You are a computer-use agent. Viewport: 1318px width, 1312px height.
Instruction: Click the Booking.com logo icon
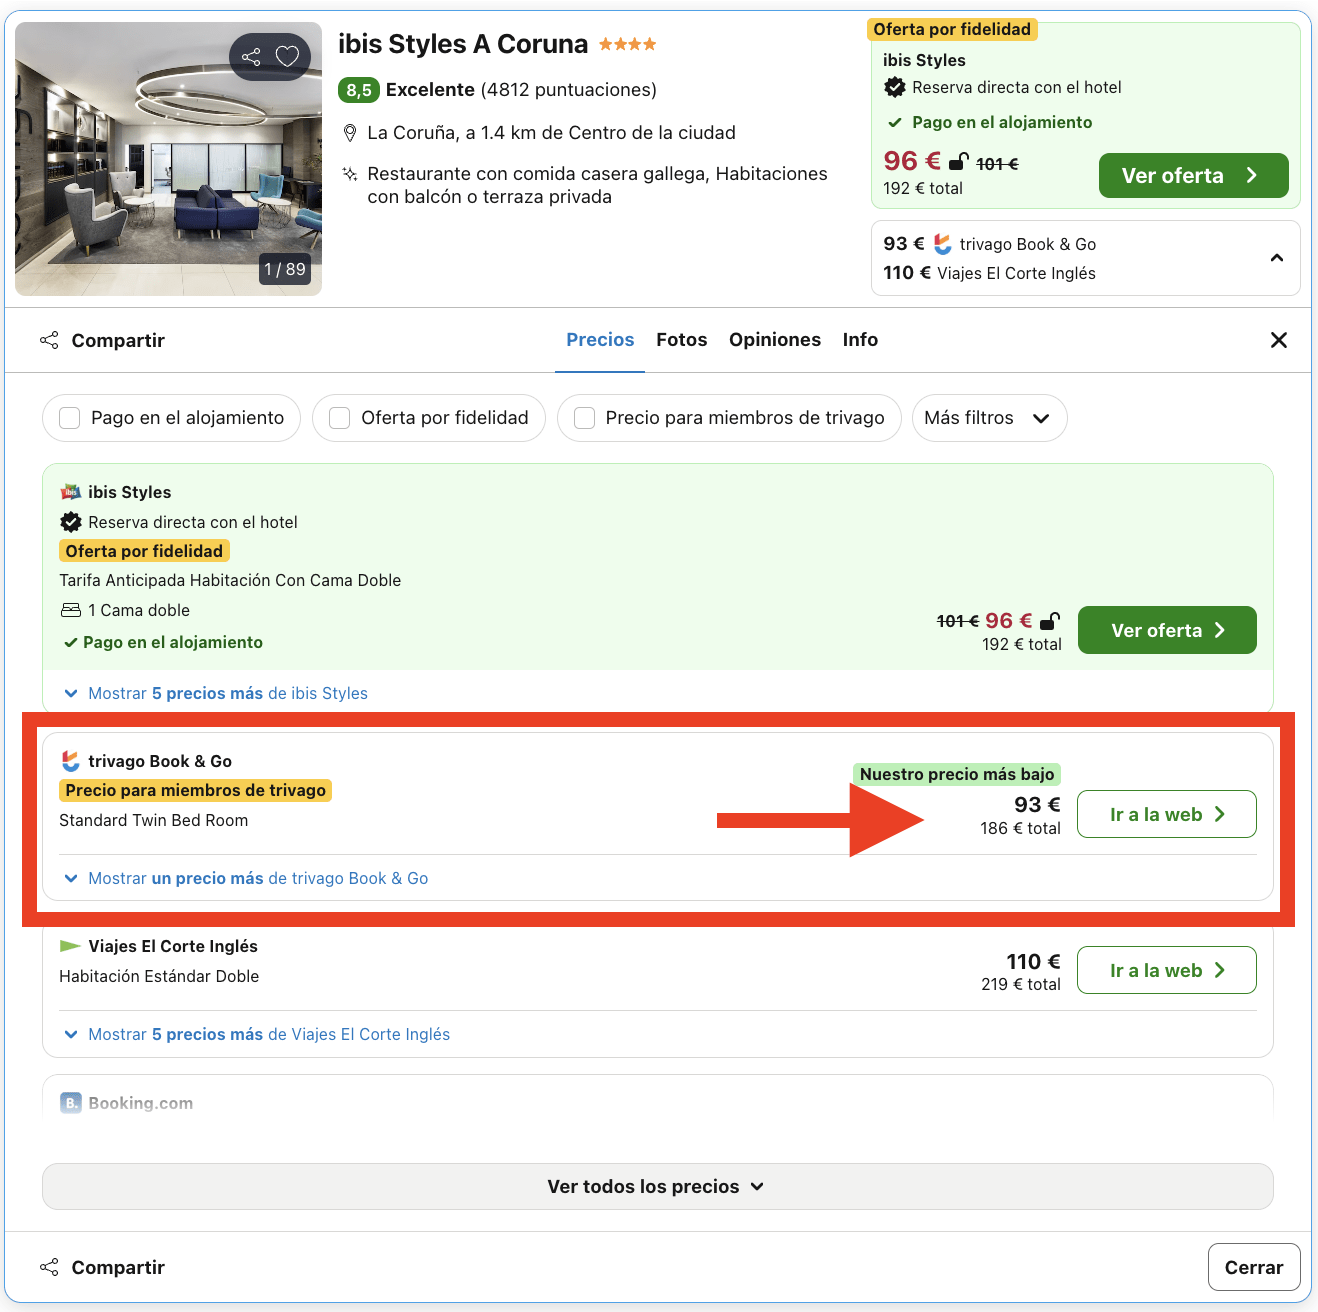(70, 1102)
